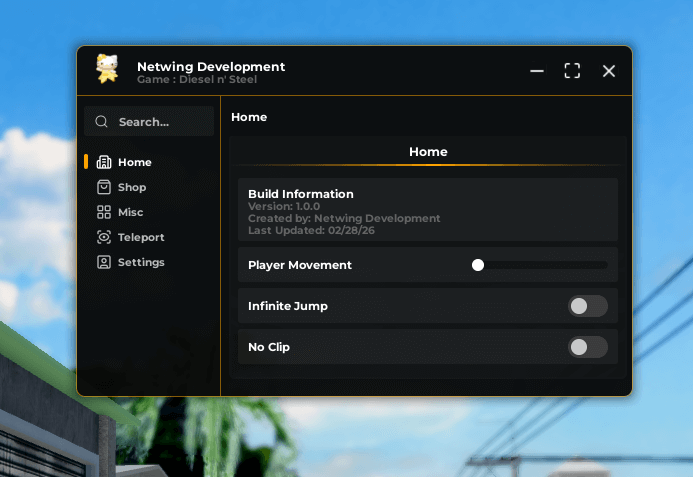Screen dimensions: 693x477
Task: Click the No Clip label
Action: click(x=269, y=347)
